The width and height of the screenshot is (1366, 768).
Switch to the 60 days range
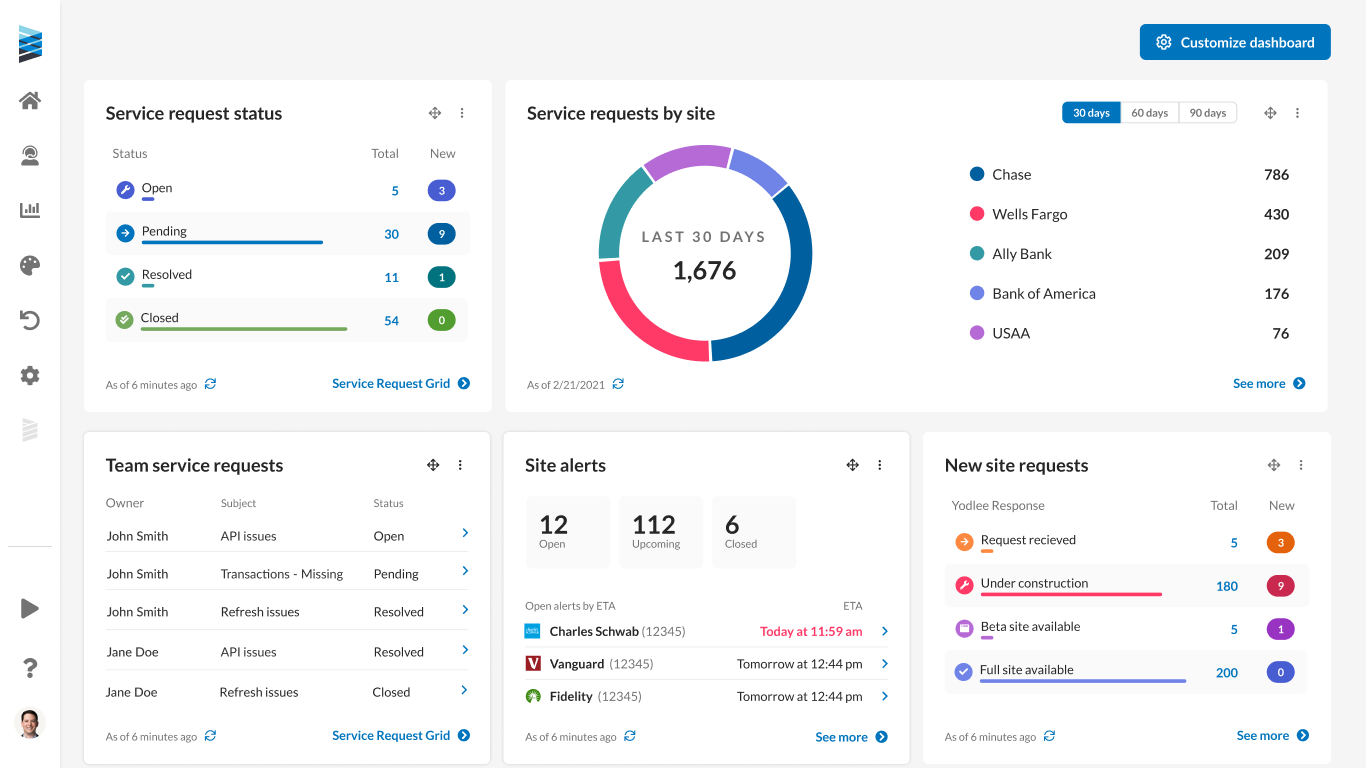[1150, 113]
